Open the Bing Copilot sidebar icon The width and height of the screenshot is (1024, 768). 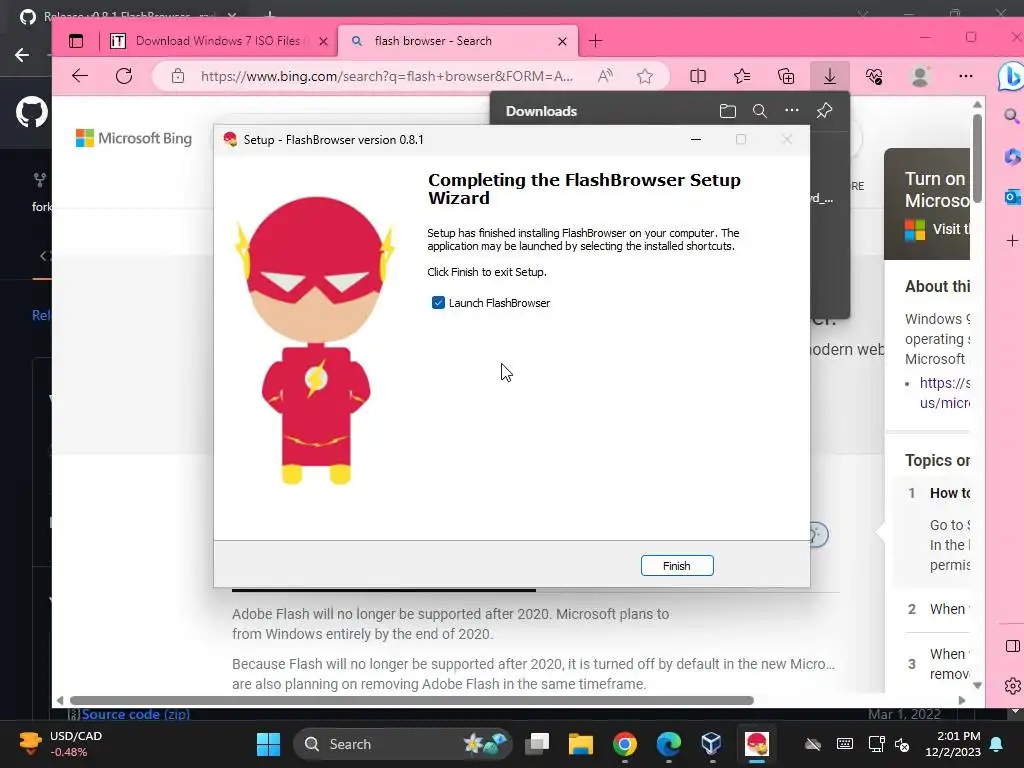pyautogui.click(x=1010, y=76)
